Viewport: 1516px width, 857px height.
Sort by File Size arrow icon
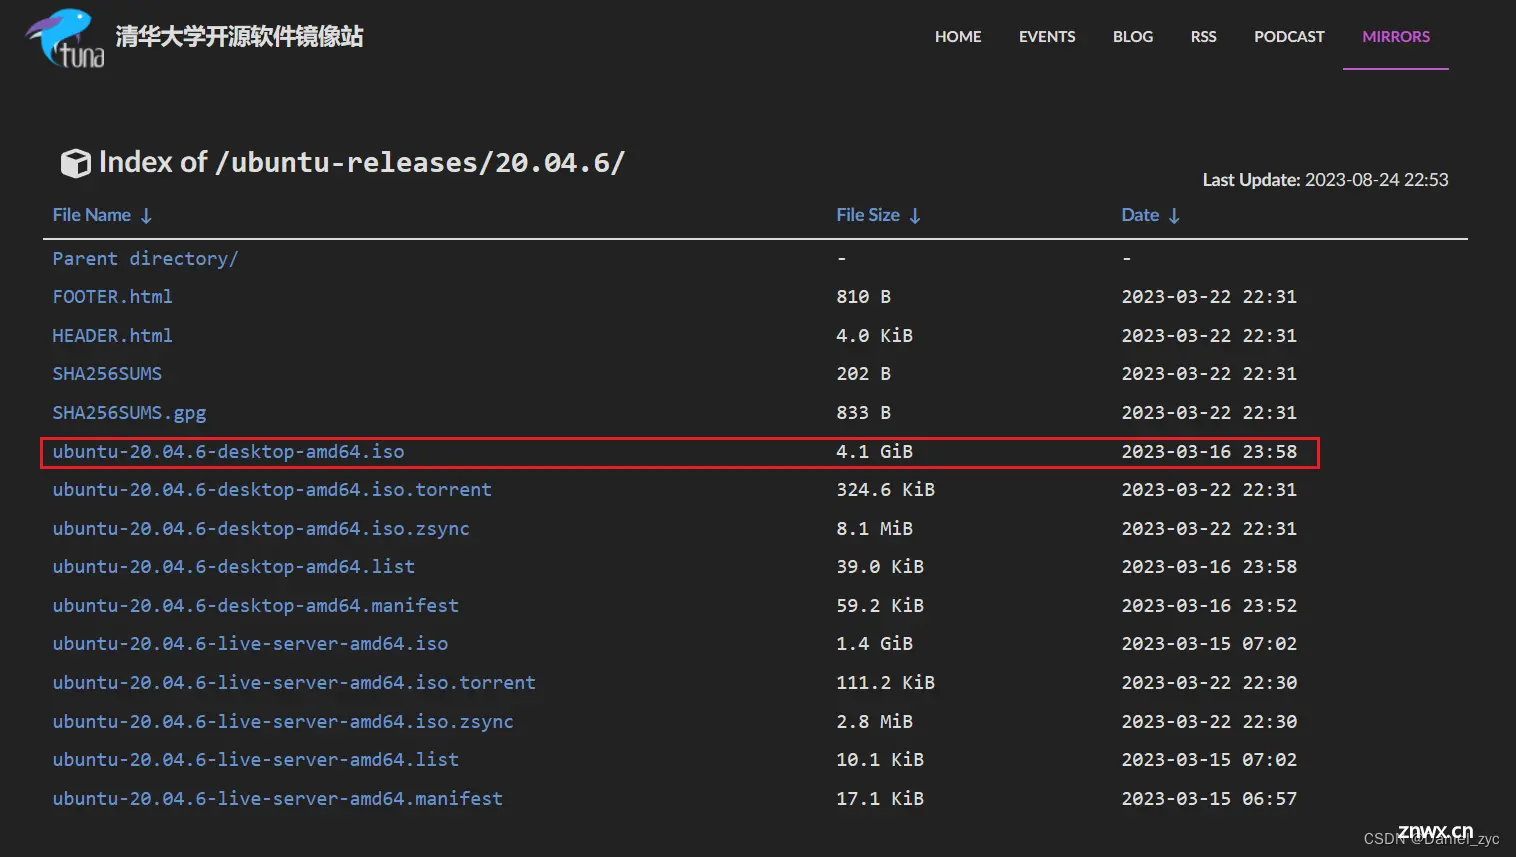(915, 216)
